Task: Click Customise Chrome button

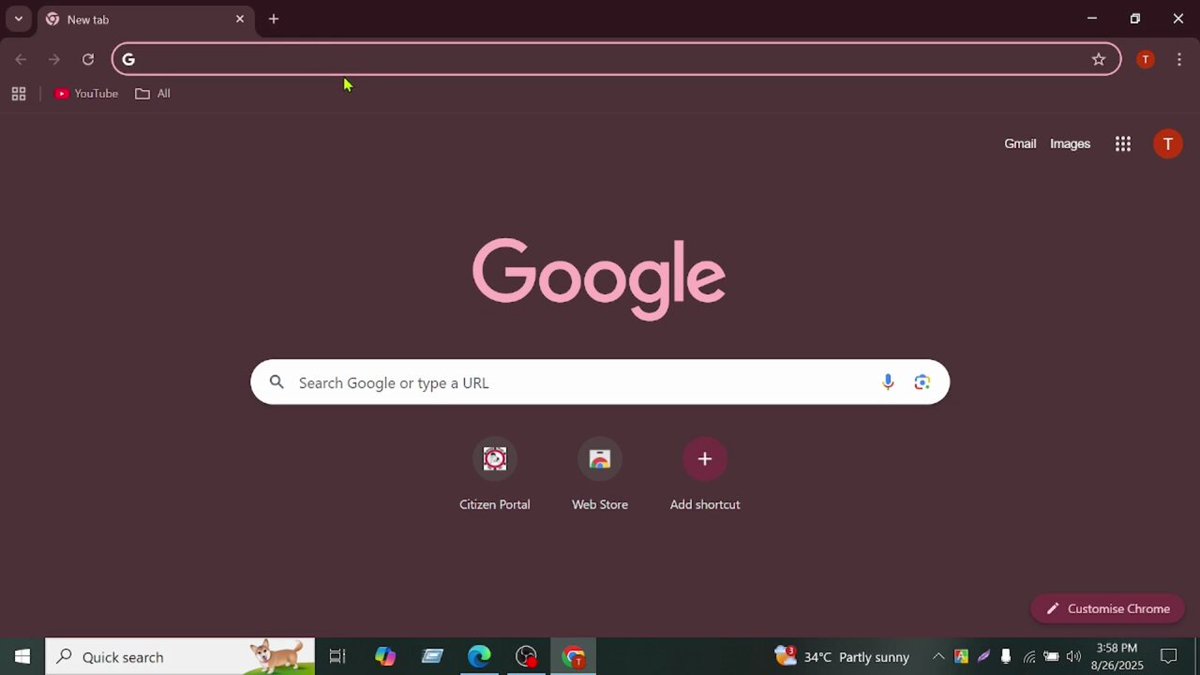Action: (1108, 609)
